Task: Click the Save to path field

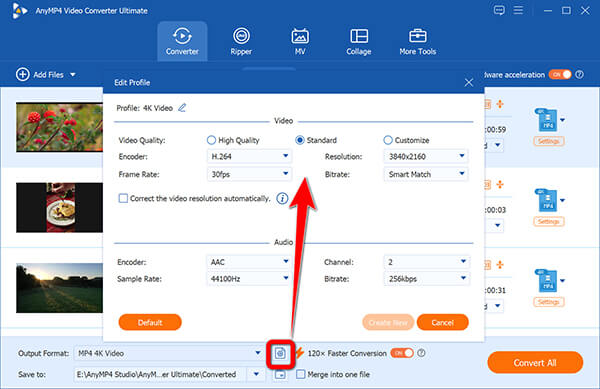Action: click(161, 374)
